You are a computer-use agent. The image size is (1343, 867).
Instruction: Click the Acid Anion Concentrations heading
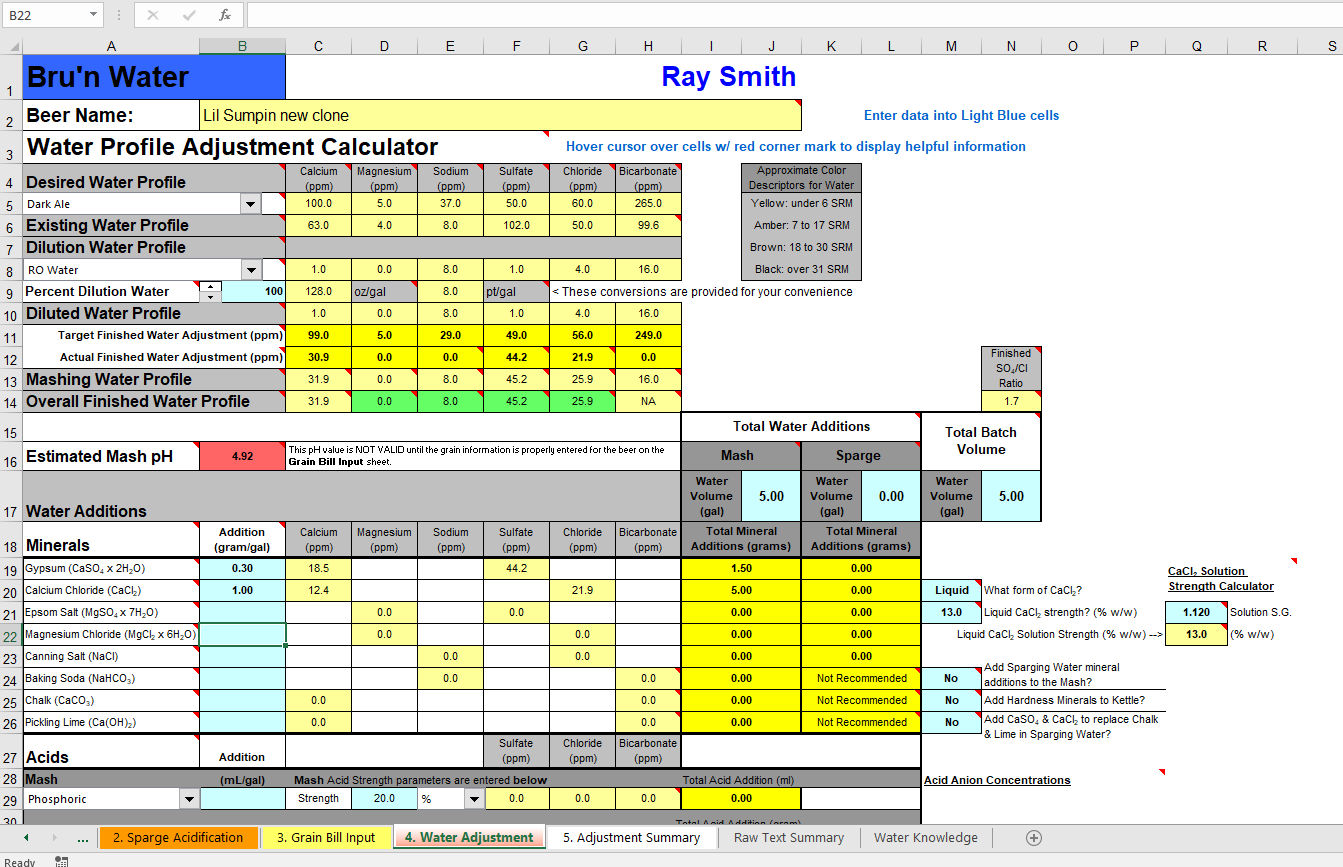click(997, 780)
